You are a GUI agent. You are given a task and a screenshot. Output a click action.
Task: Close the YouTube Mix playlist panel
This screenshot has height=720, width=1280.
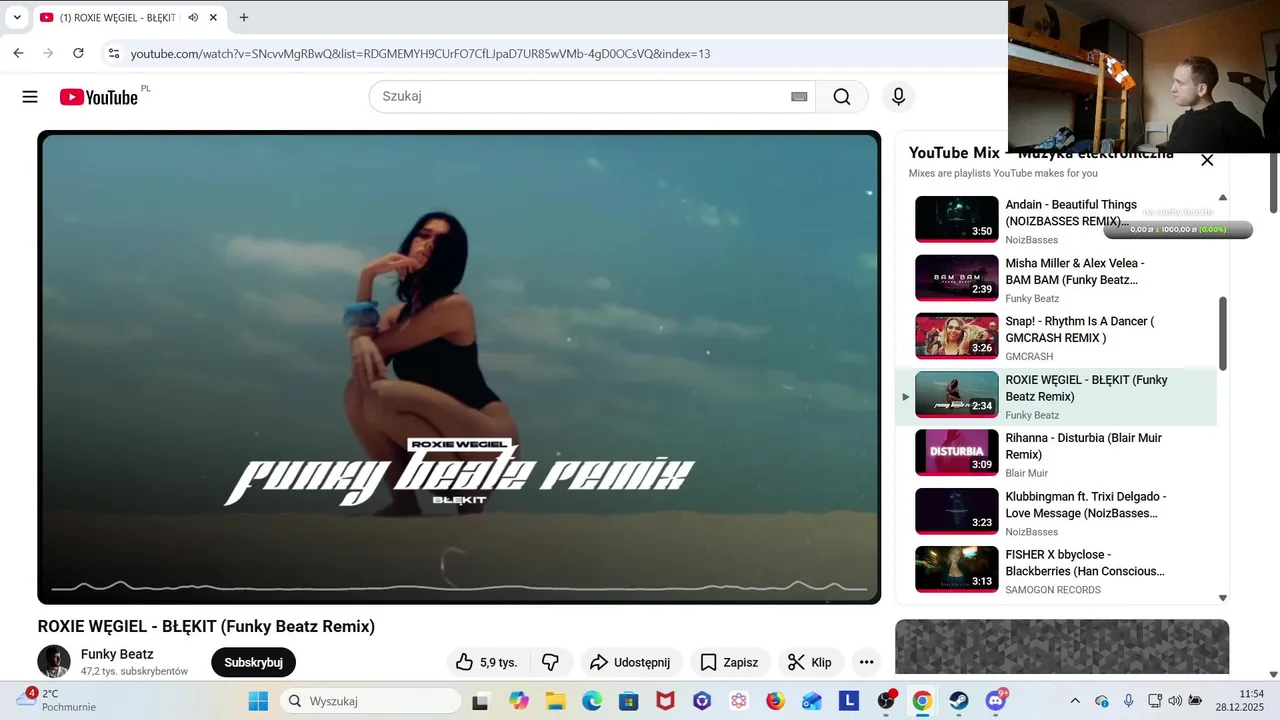point(1207,160)
